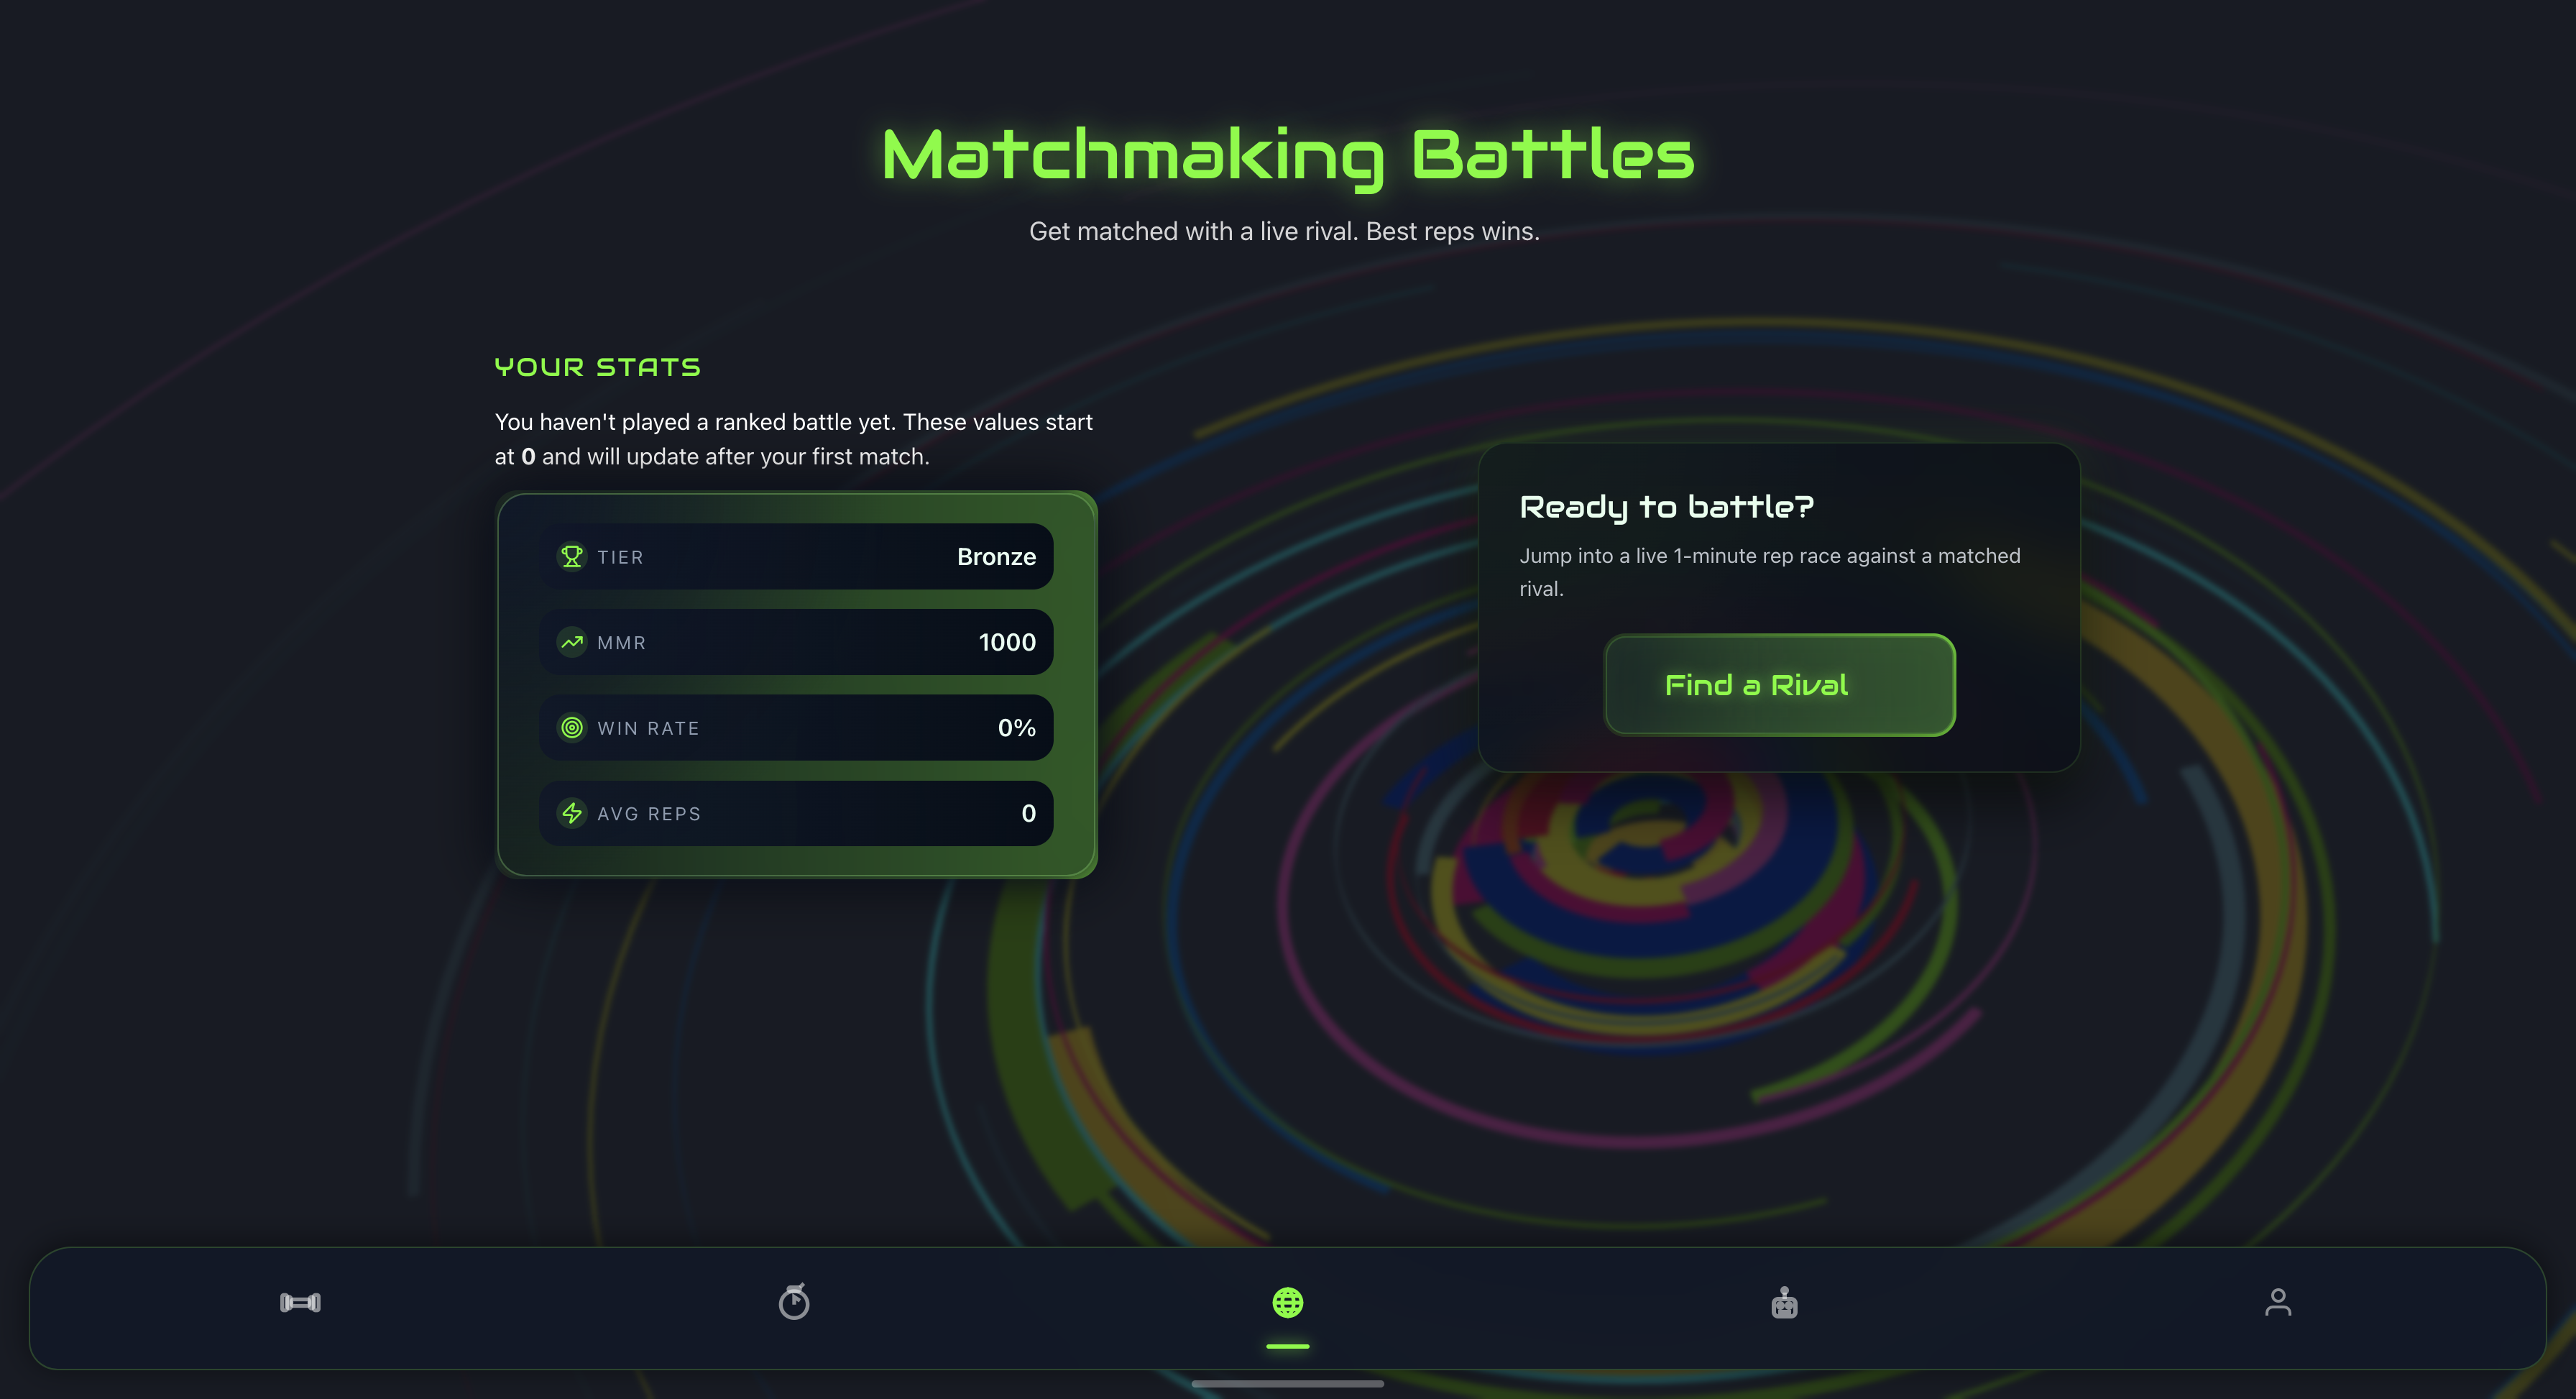Viewport: 2576px width, 1399px height.
Task: Click the Ready to battle? card title
Action: pyautogui.click(x=1666, y=507)
